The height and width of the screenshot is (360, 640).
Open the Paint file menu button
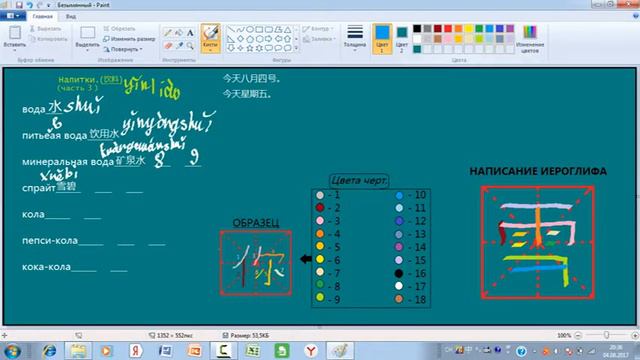point(13,16)
